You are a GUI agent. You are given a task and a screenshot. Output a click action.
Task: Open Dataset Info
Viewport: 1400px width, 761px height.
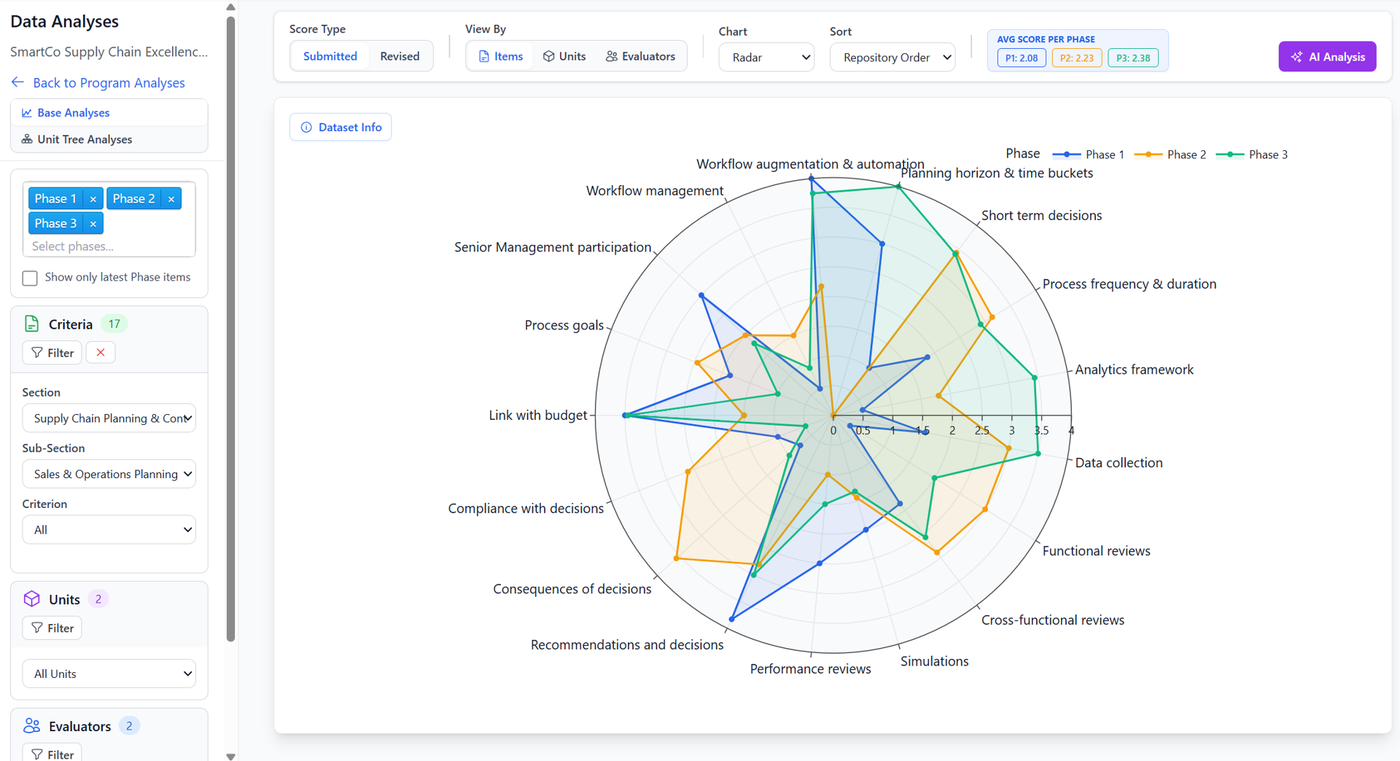[341, 127]
